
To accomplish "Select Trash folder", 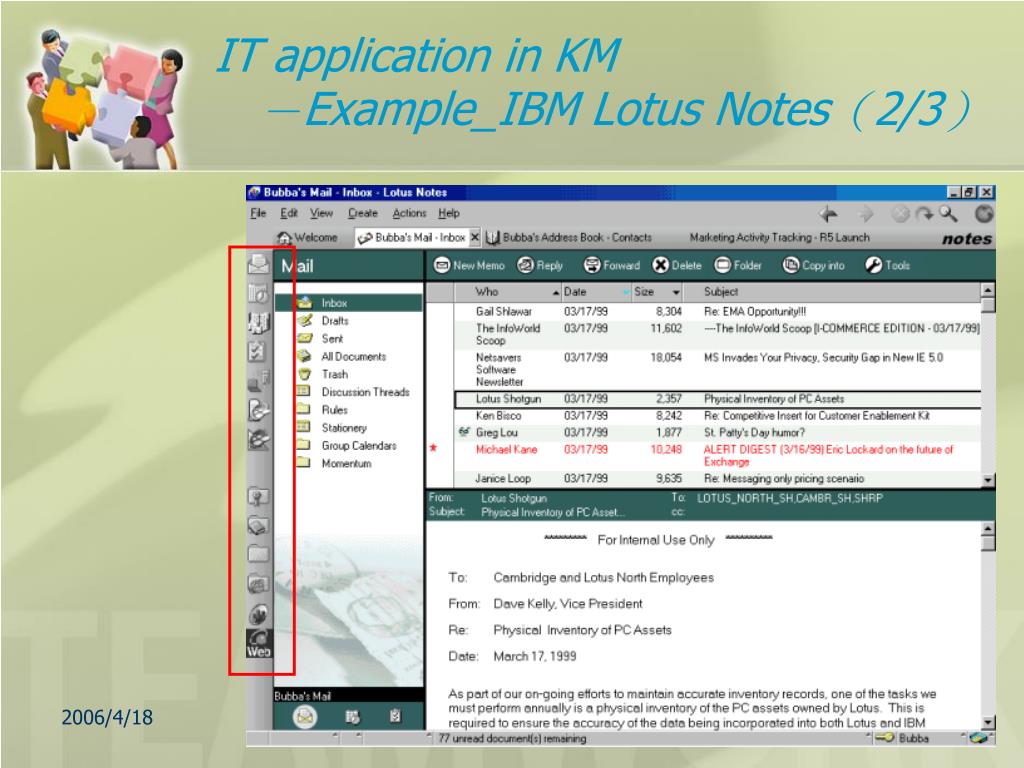I will coord(334,374).
